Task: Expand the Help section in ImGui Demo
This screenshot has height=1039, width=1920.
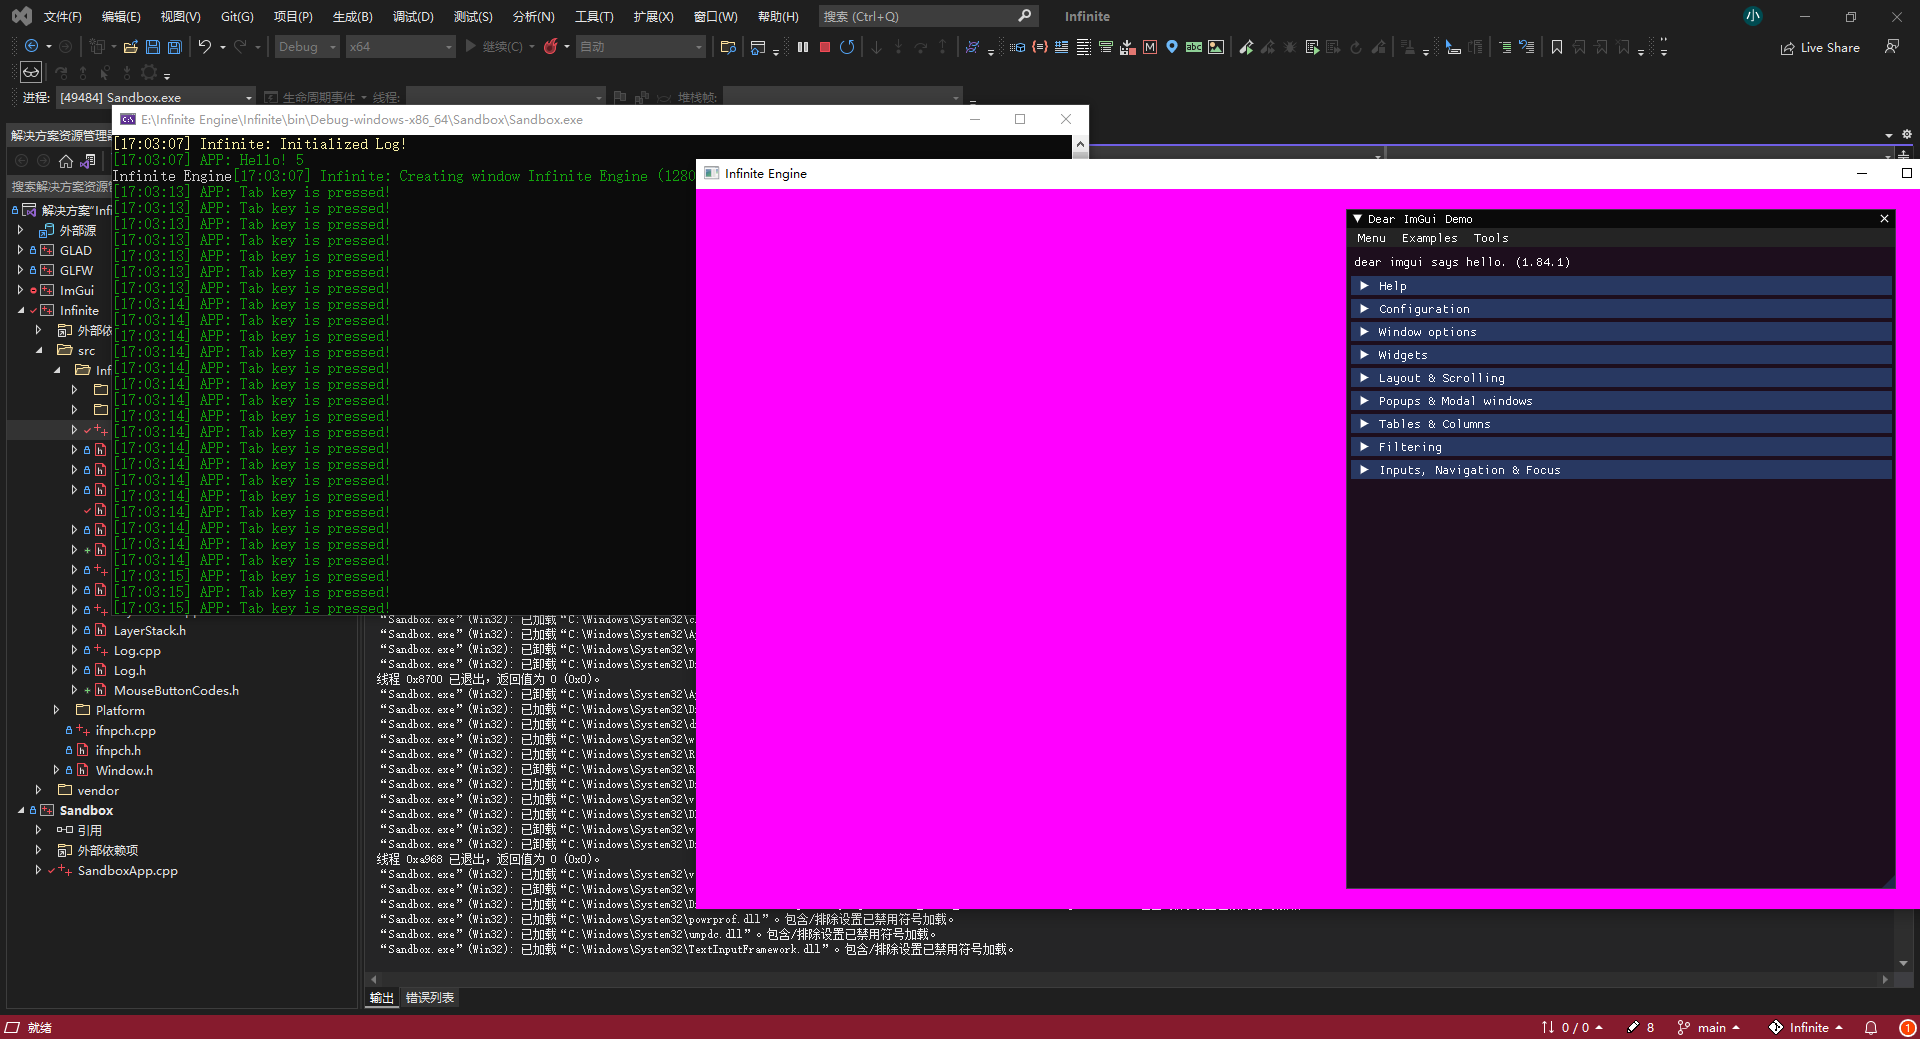Action: coord(1621,286)
